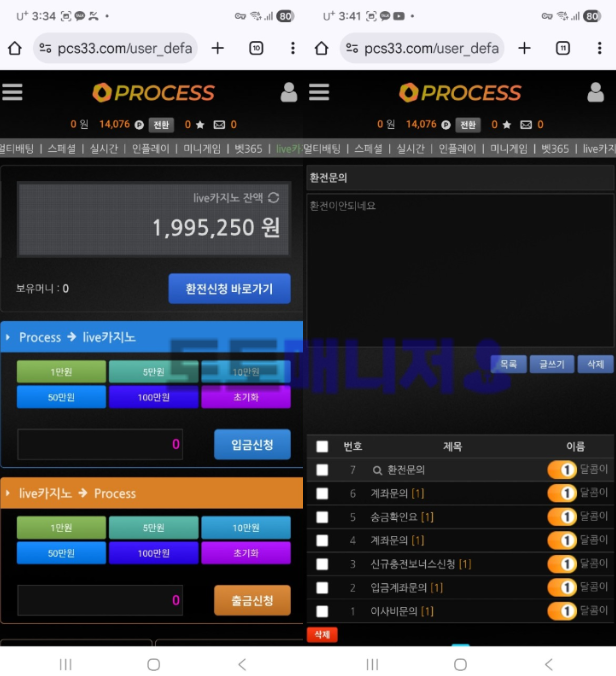The height and width of the screenshot is (676, 616).
Task: Refresh the live카지노 잔액 balance icon
Action: pos(273,198)
